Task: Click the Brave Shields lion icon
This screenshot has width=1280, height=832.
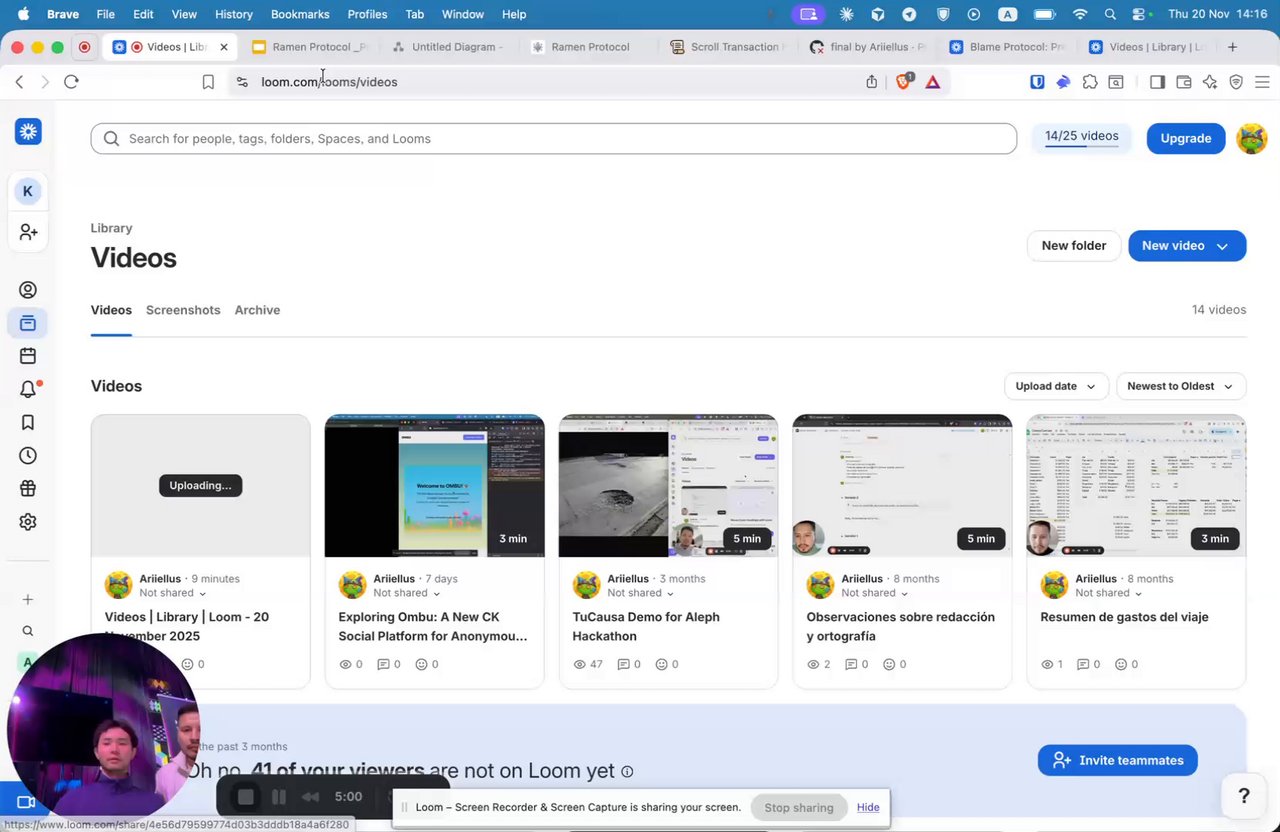Action: tap(904, 82)
